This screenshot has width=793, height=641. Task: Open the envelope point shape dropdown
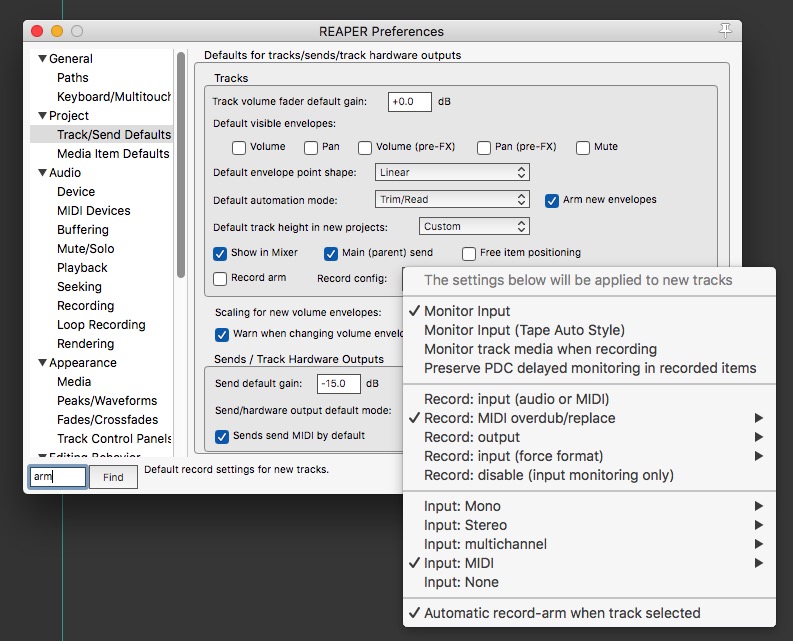coord(452,173)
